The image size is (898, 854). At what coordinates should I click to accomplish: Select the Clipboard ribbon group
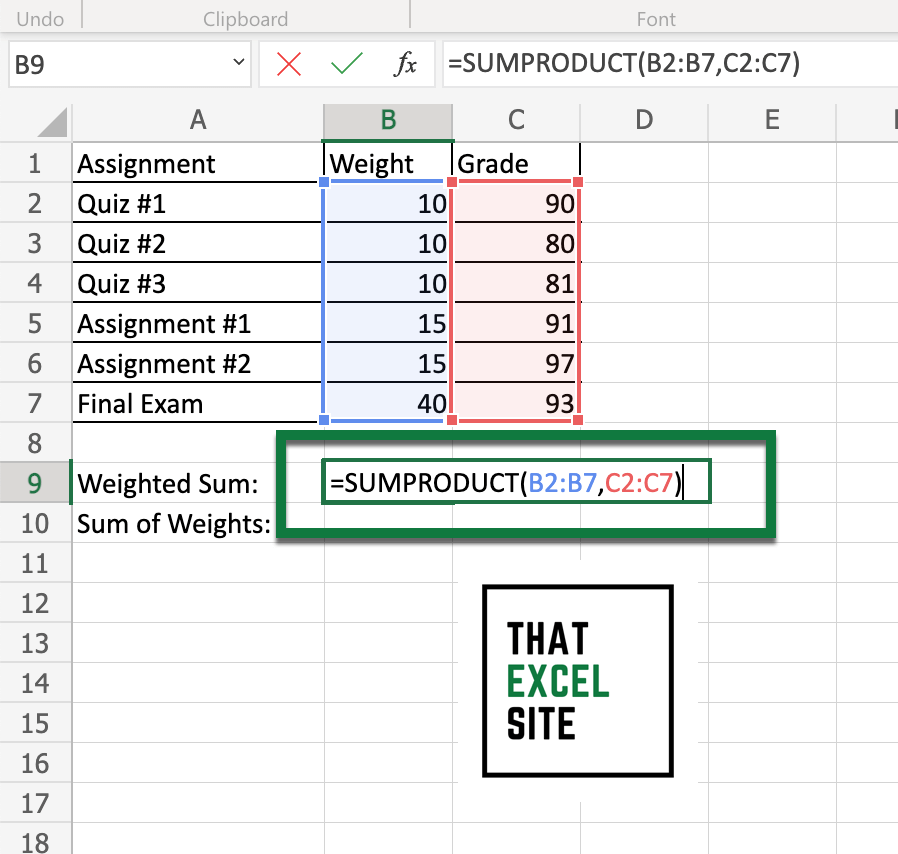pyautogui.click(x=245, y=17)
